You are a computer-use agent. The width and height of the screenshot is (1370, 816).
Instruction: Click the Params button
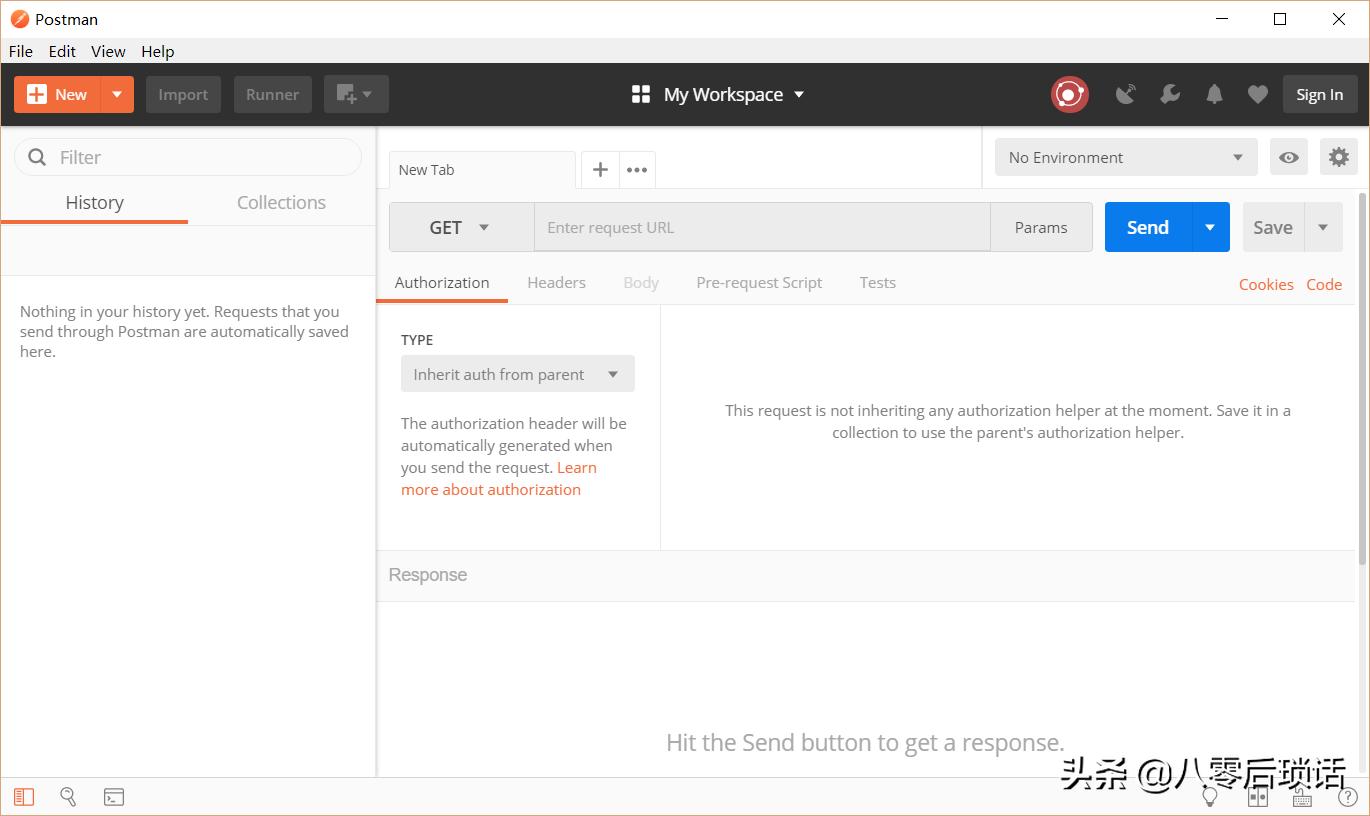click(1041, 227)
